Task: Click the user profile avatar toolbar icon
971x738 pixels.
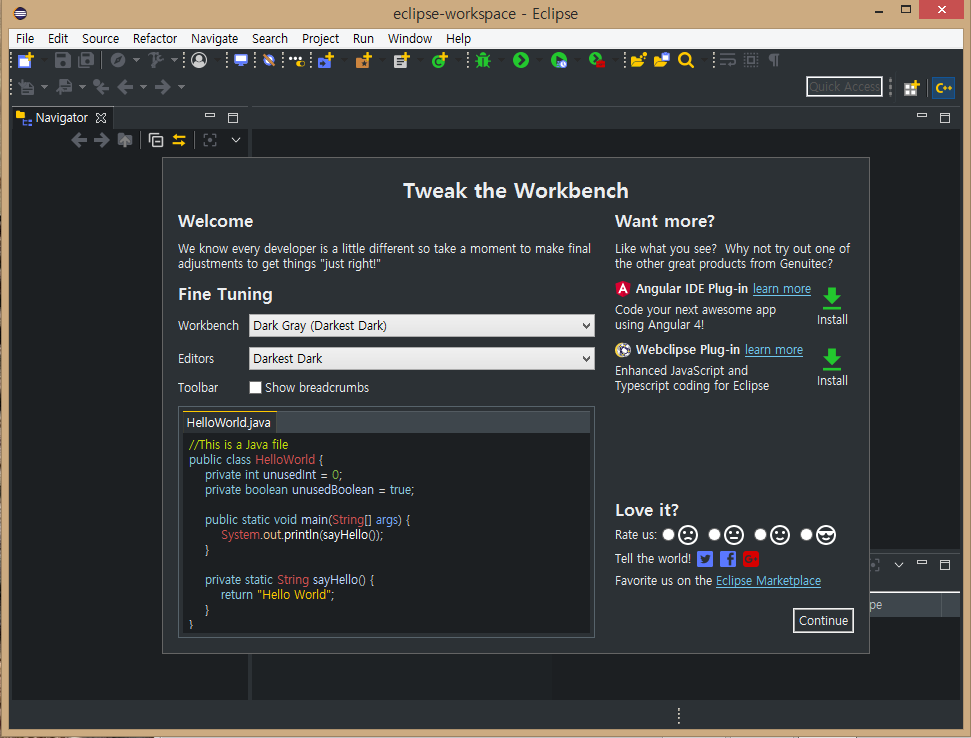Action: click(x=199, y=60)
